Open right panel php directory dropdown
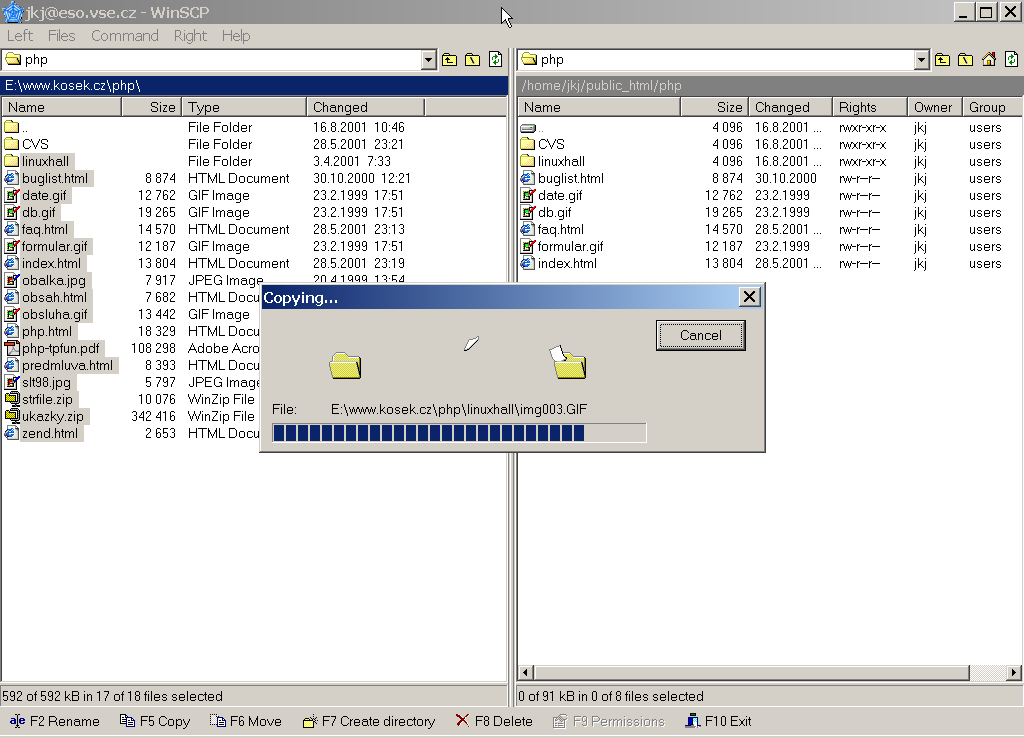 click(x=921, y=60)
